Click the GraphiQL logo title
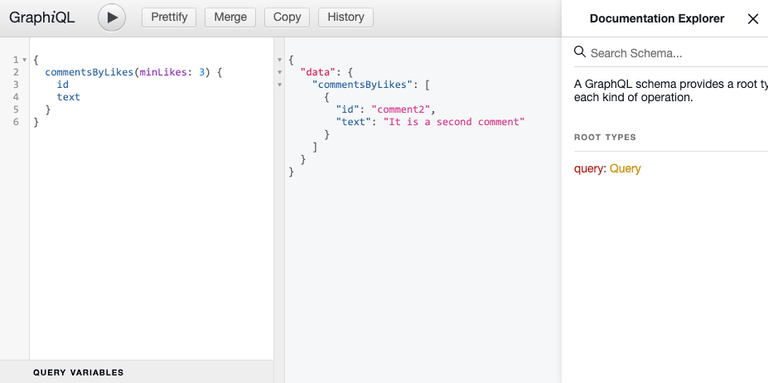This screenshot has width=768, height=383. point(42,17)
